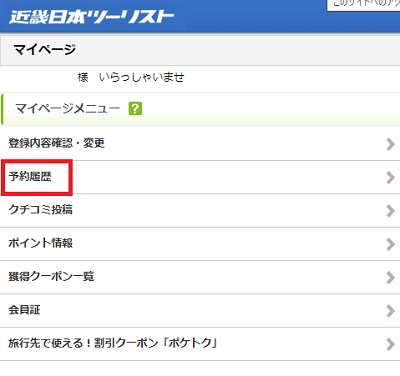
Task: Open the 予約履歴 reservation history
Action: point(200,177)
